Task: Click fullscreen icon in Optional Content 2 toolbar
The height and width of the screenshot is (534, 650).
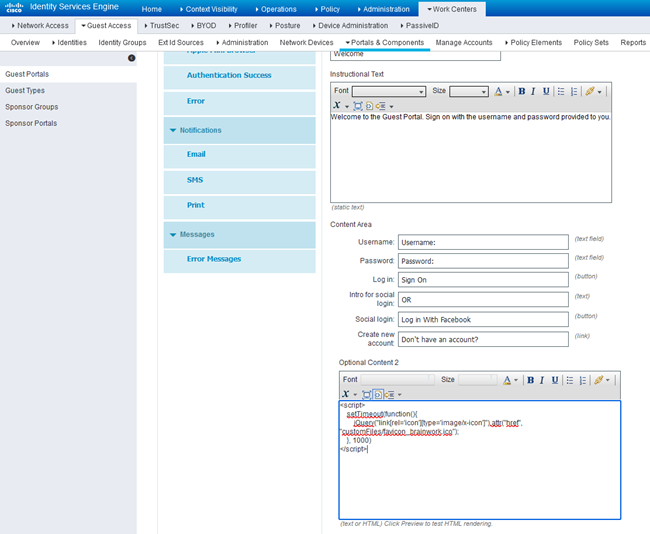Action: tap(366, 395)
